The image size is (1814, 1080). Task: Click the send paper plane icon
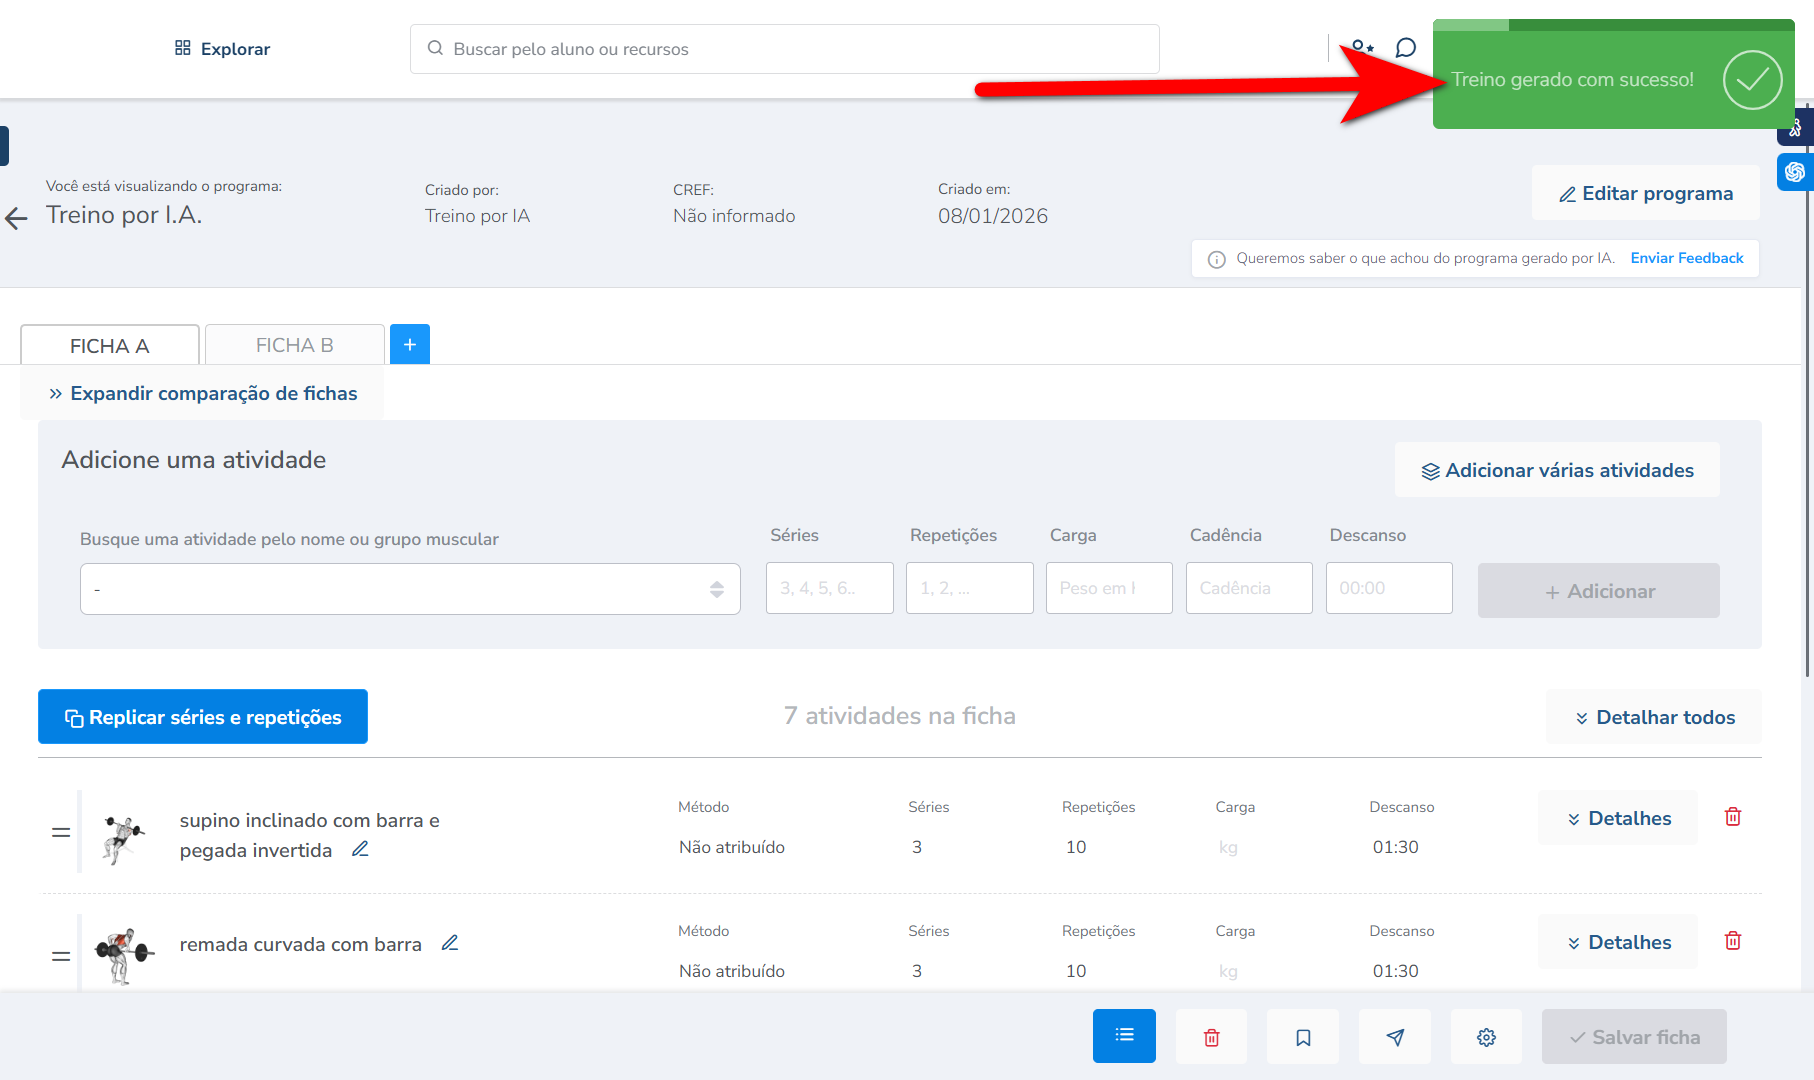tap(1394, 1037)
